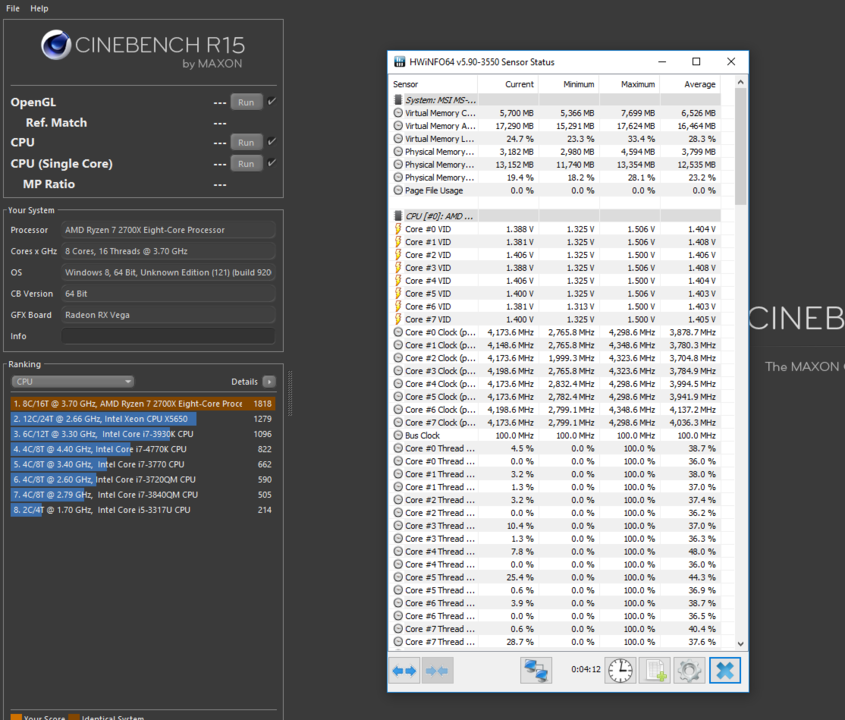This screenshot has height=720, width=845.
Task: Toggle the CPU test checkmark
Action: [272, 142]
